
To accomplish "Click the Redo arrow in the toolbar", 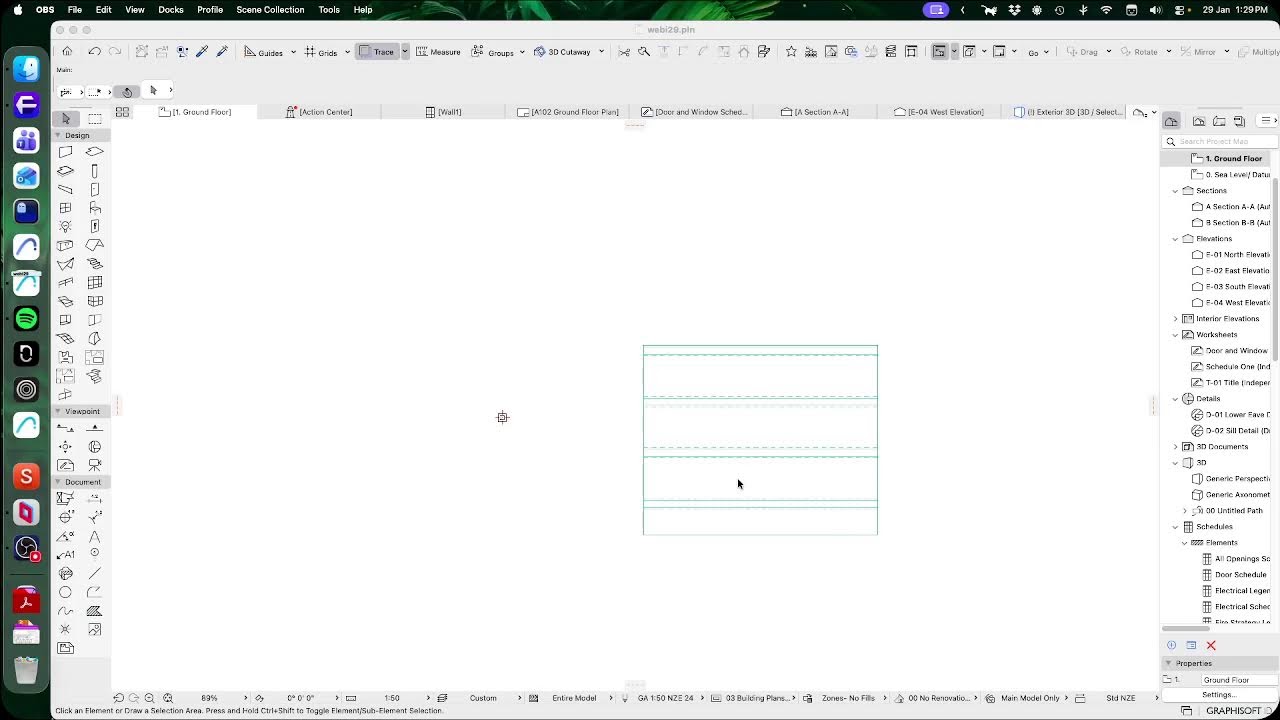I will click(x=114, y=52).
